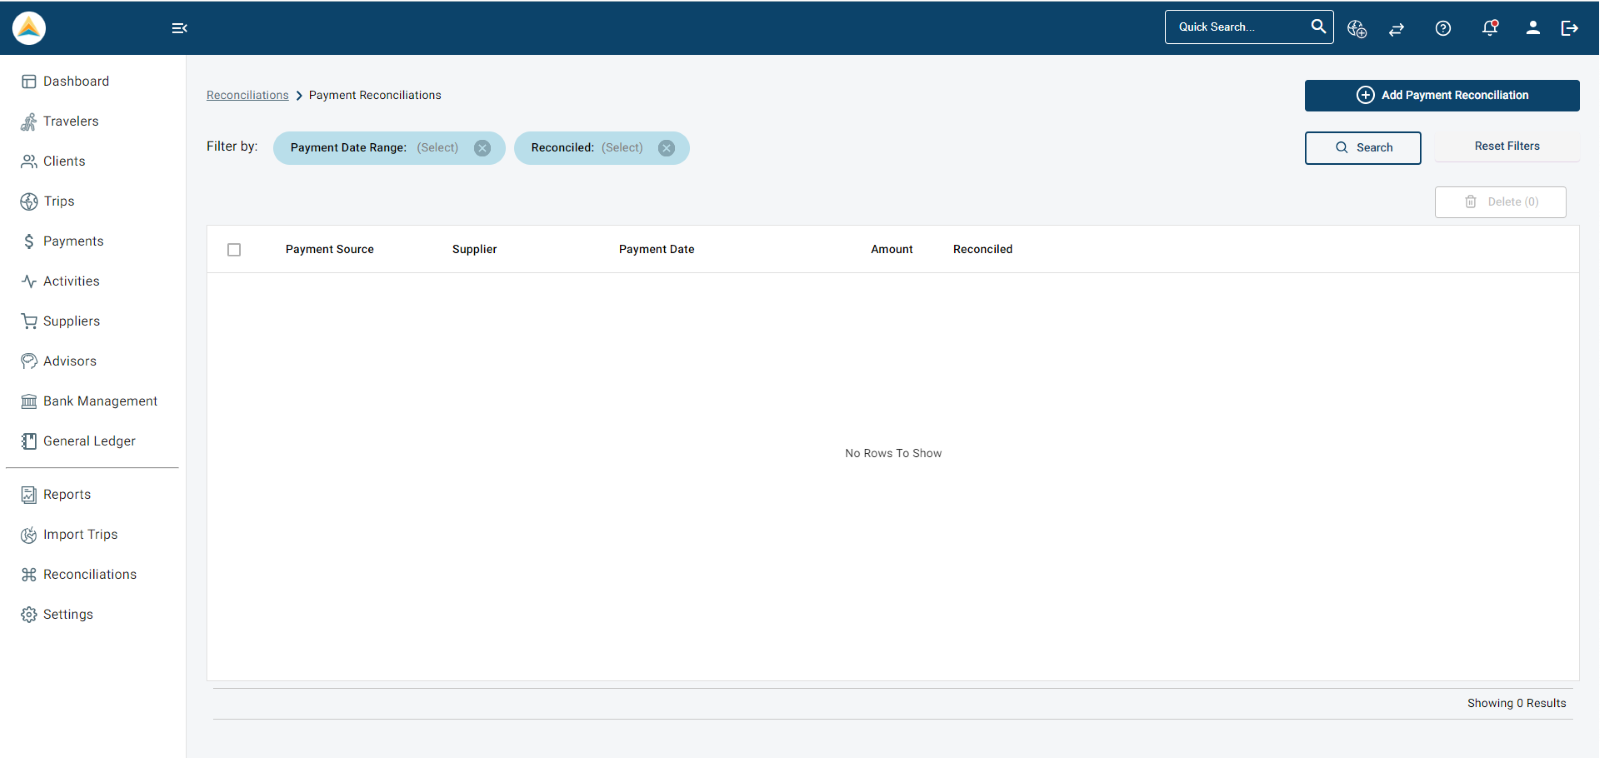1600x758 pixels.
Task: Click the Search button
Action: [x=1363, y=148]
